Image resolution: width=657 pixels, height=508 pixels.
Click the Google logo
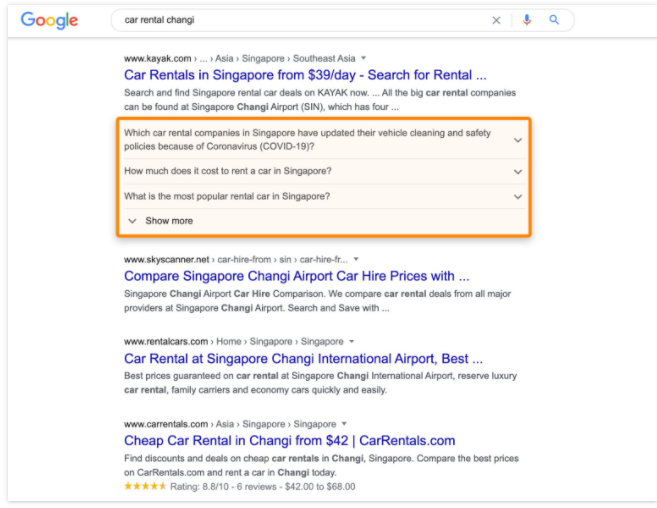click(x=49, y=21)
